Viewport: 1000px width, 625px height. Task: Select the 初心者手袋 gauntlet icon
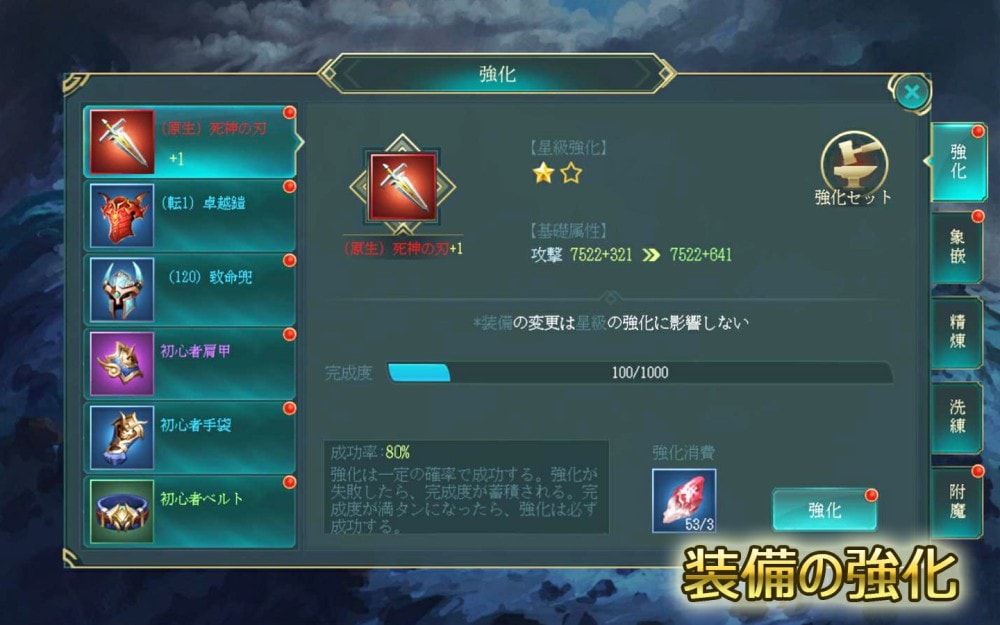pyautogui.click(x=122, y=438)
